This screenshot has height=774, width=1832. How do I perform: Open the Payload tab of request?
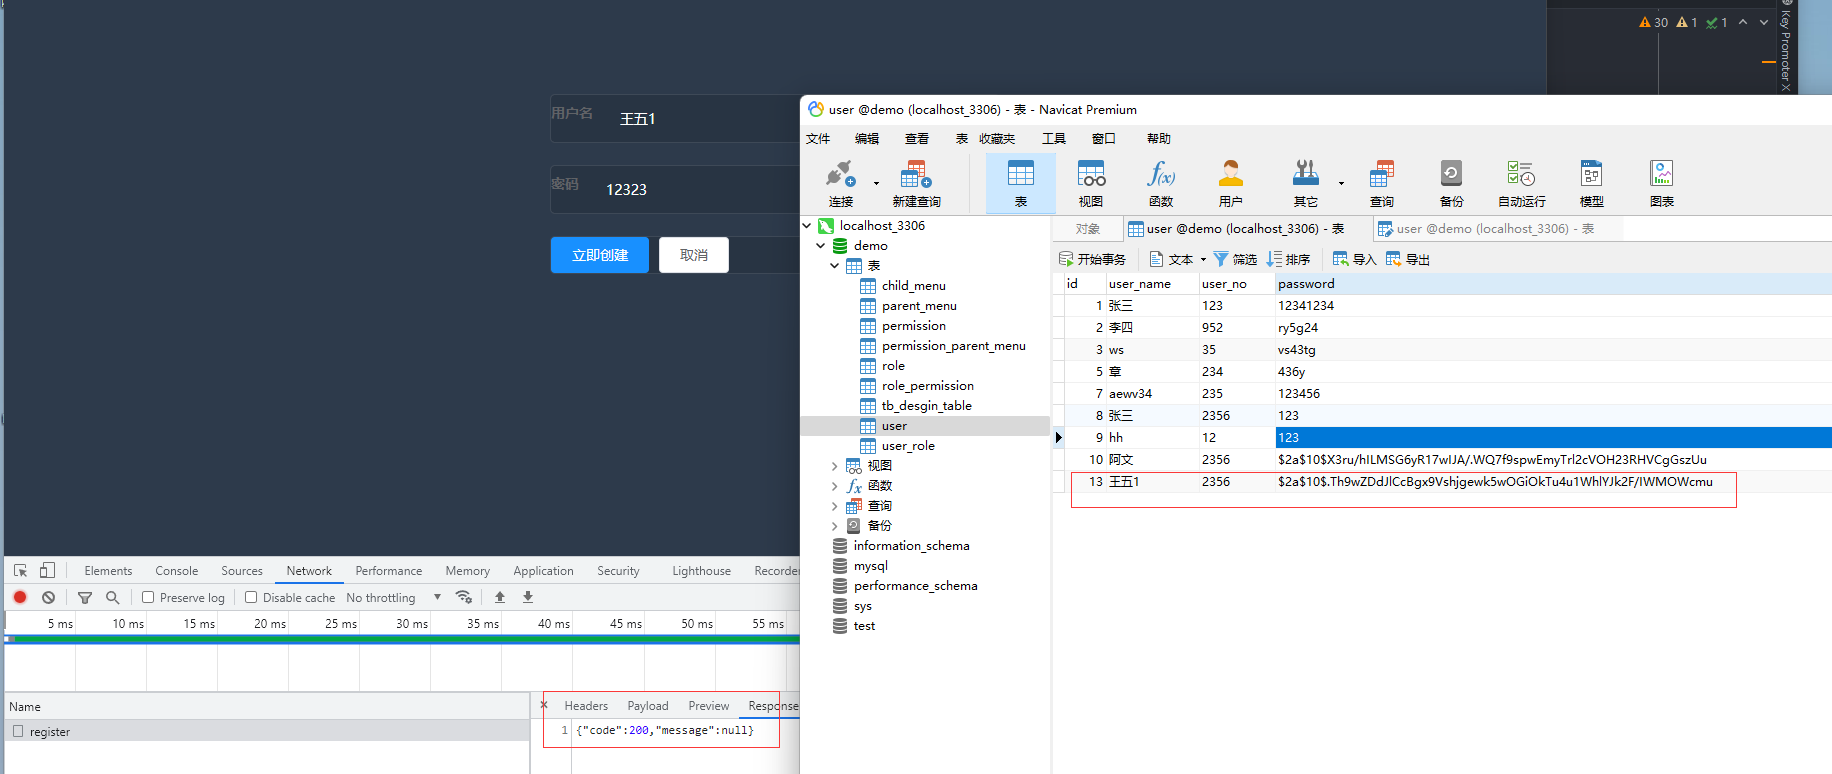click(648, 706)
